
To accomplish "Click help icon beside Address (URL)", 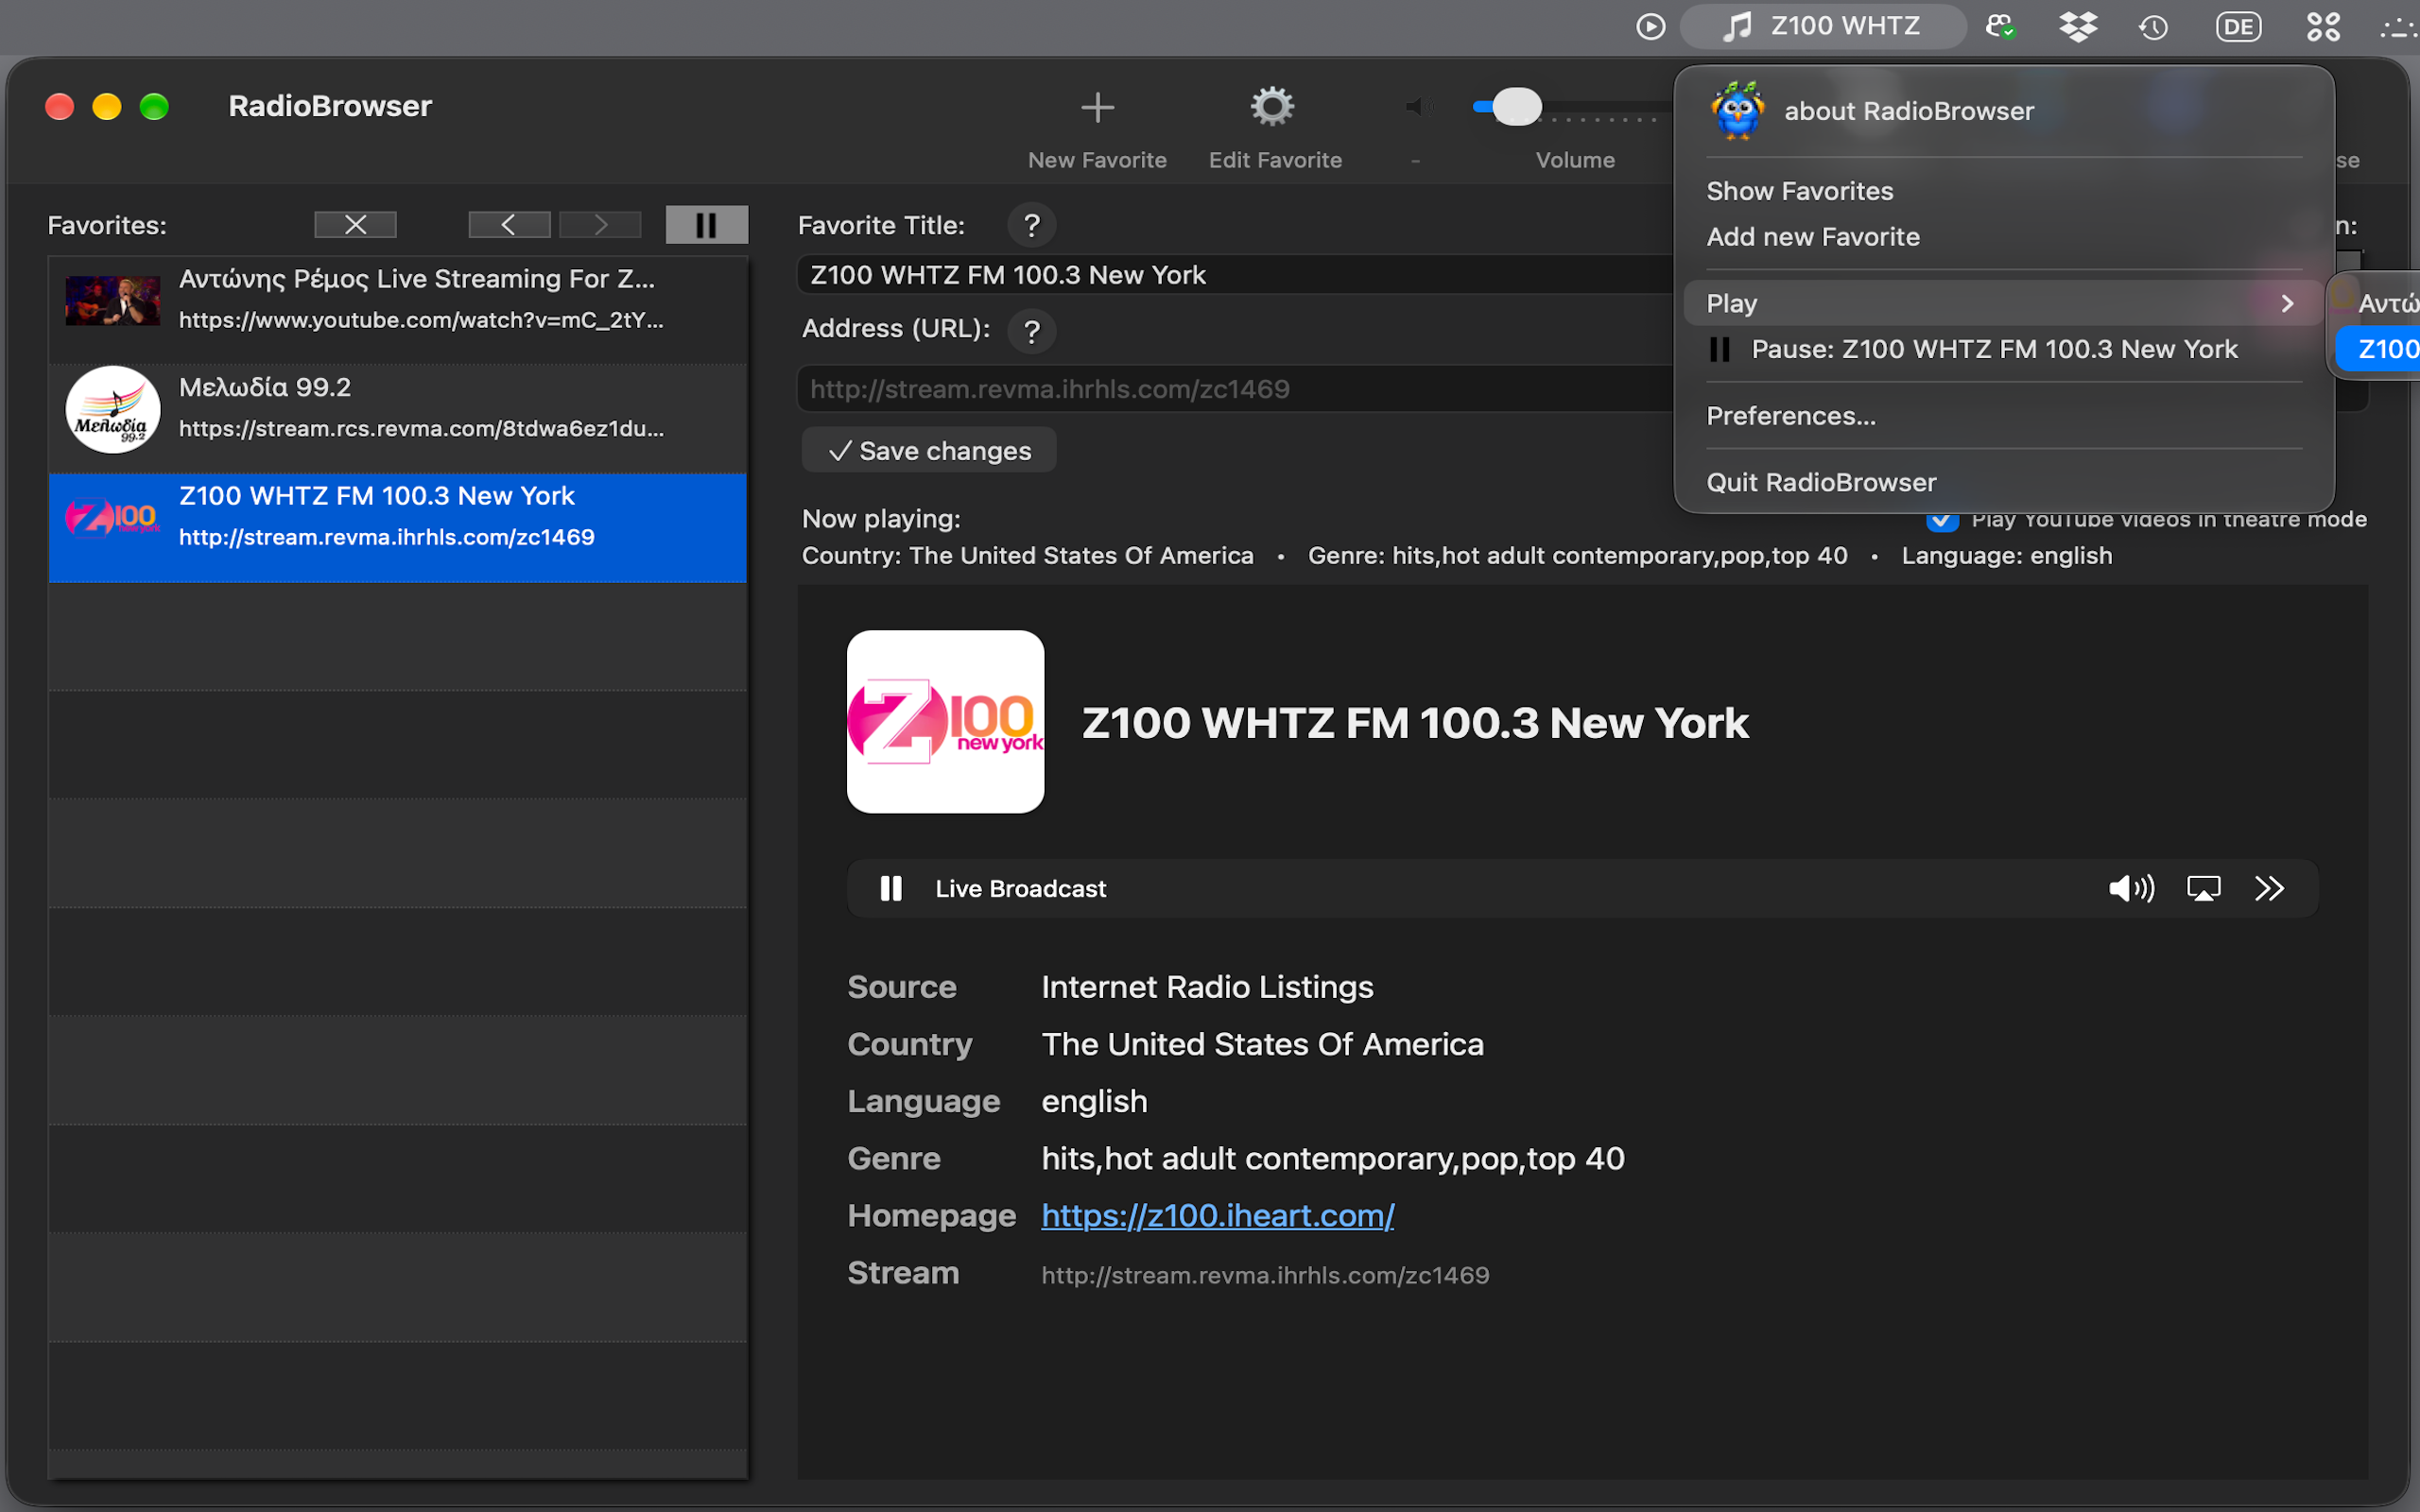I will click(1032, 331).
